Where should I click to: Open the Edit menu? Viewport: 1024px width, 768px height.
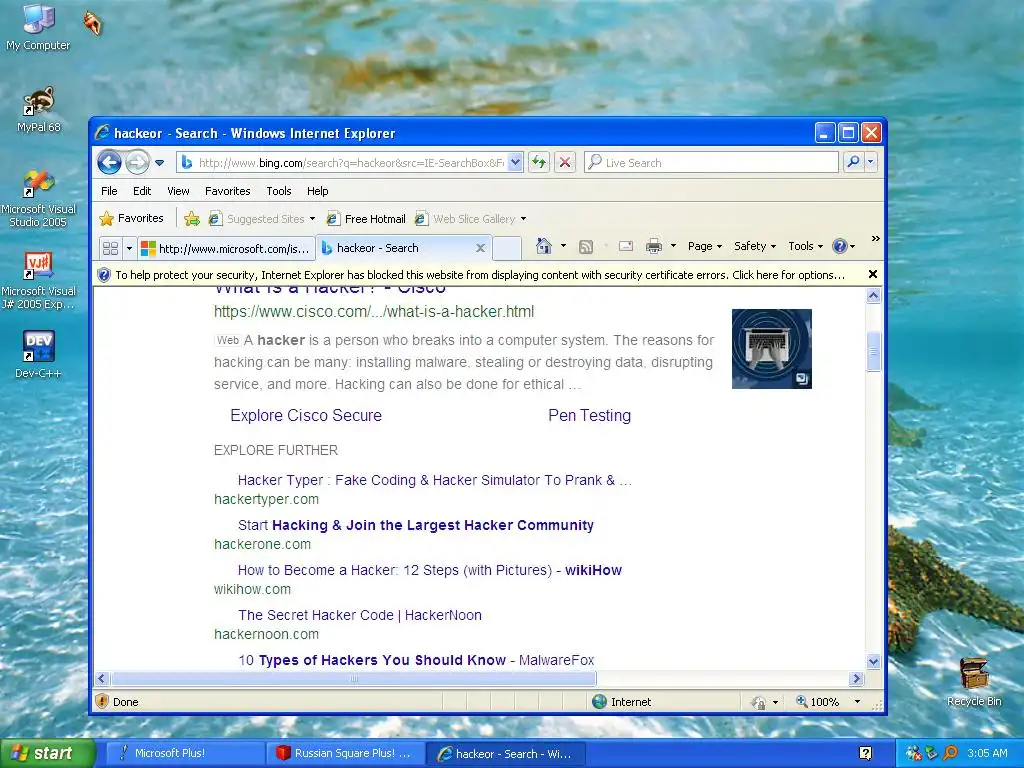(142, 191)
